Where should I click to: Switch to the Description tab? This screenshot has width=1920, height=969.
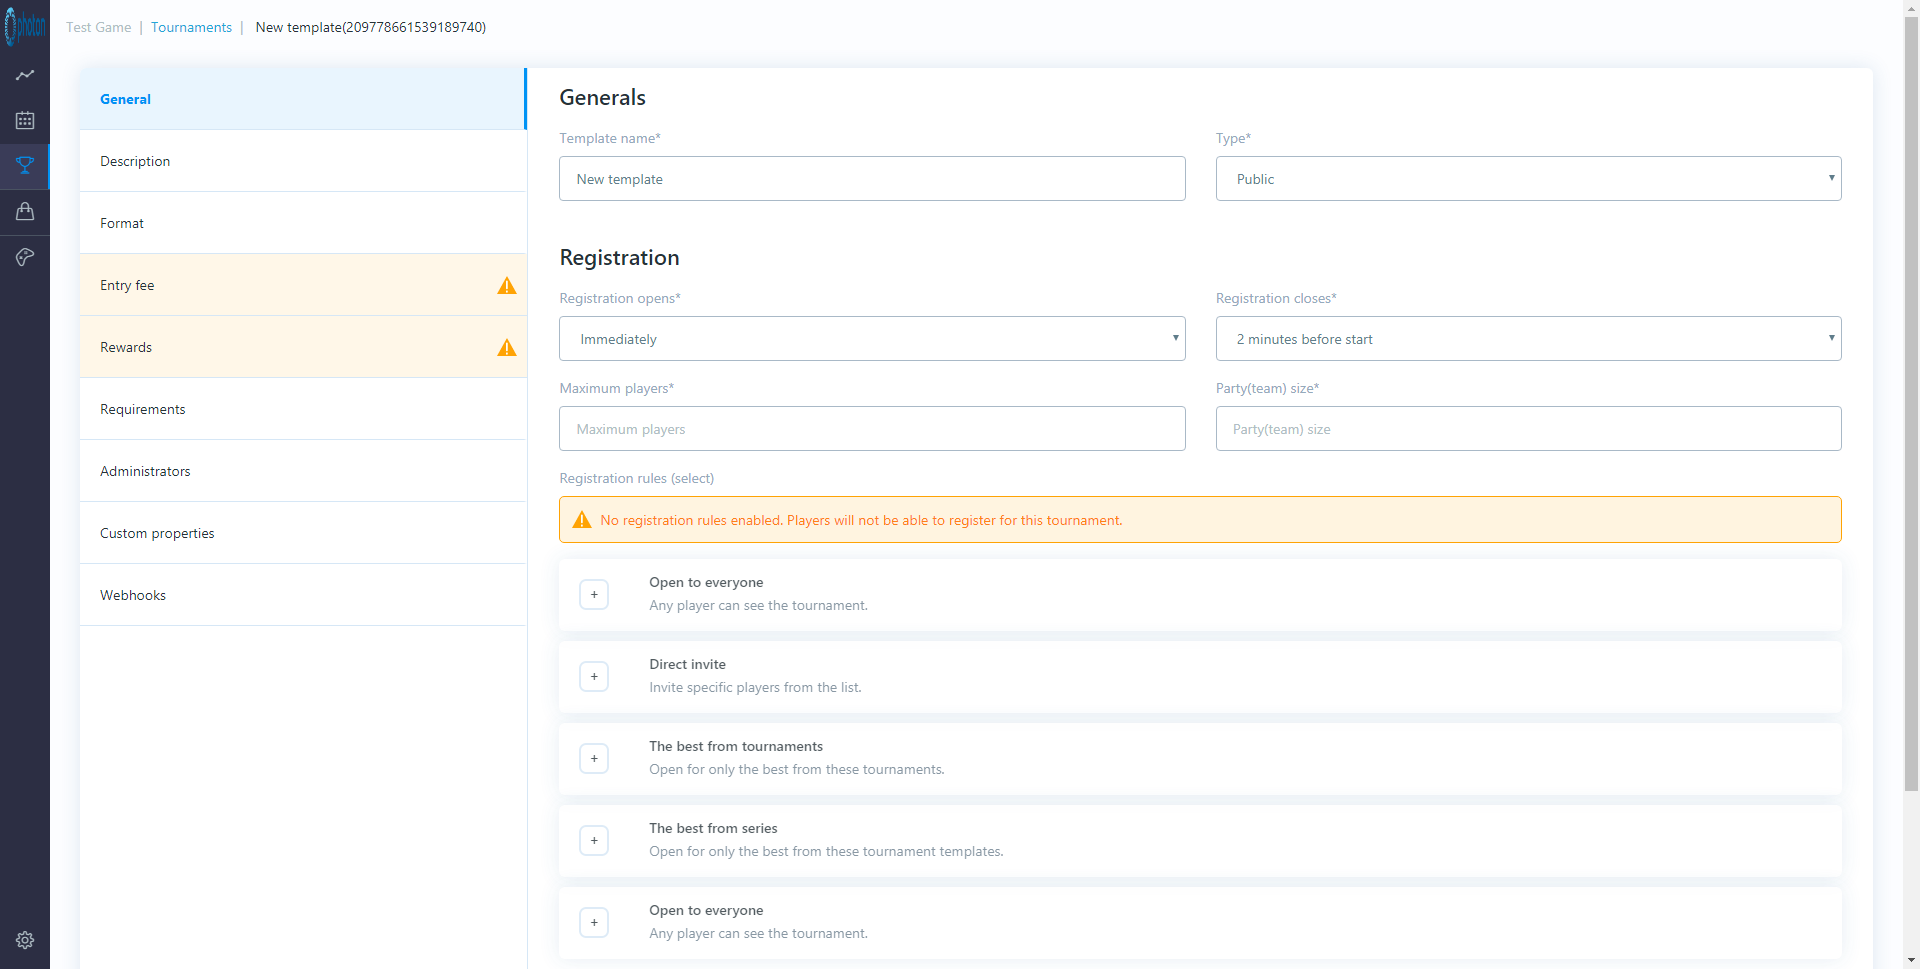click(x=135, y=162)
